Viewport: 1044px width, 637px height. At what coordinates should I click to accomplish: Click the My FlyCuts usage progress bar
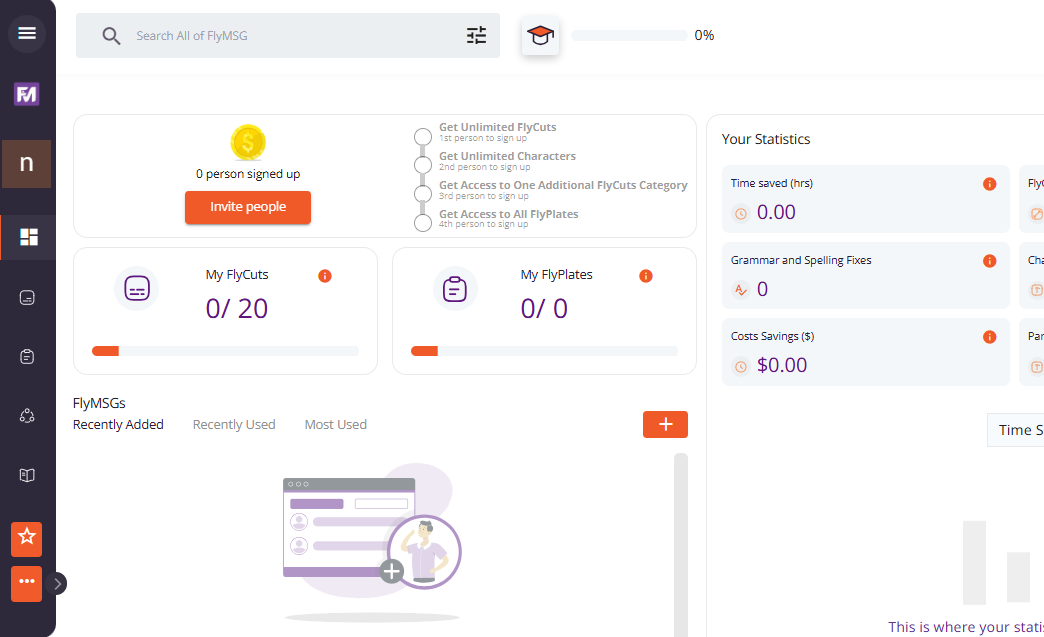pos(225,351)
